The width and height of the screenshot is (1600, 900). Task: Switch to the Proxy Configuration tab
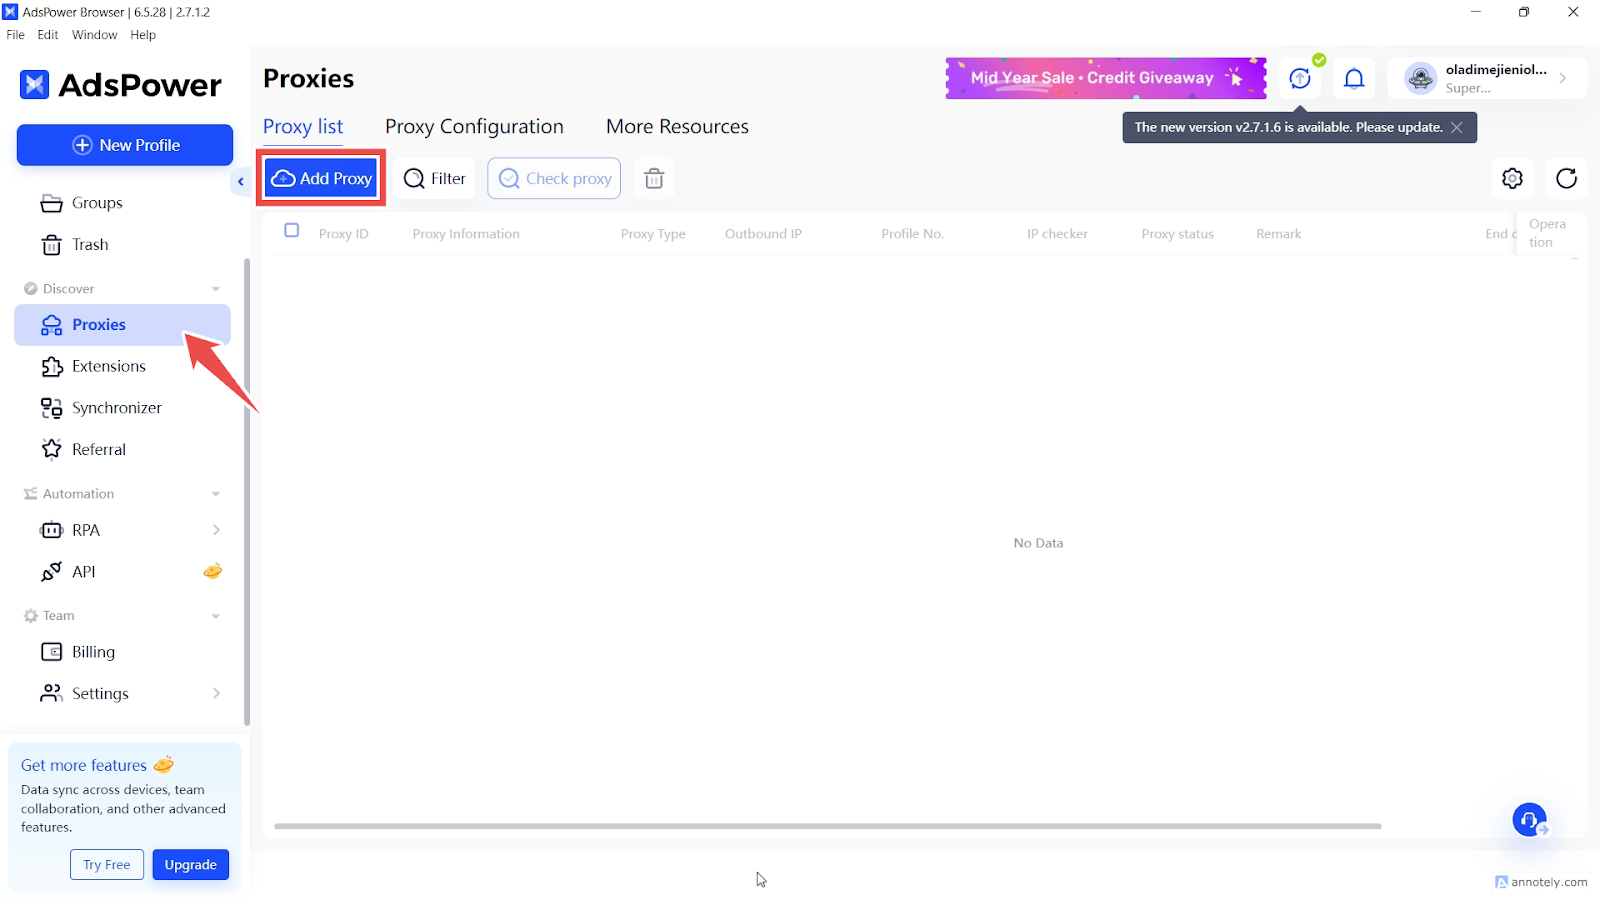(474, 127)
